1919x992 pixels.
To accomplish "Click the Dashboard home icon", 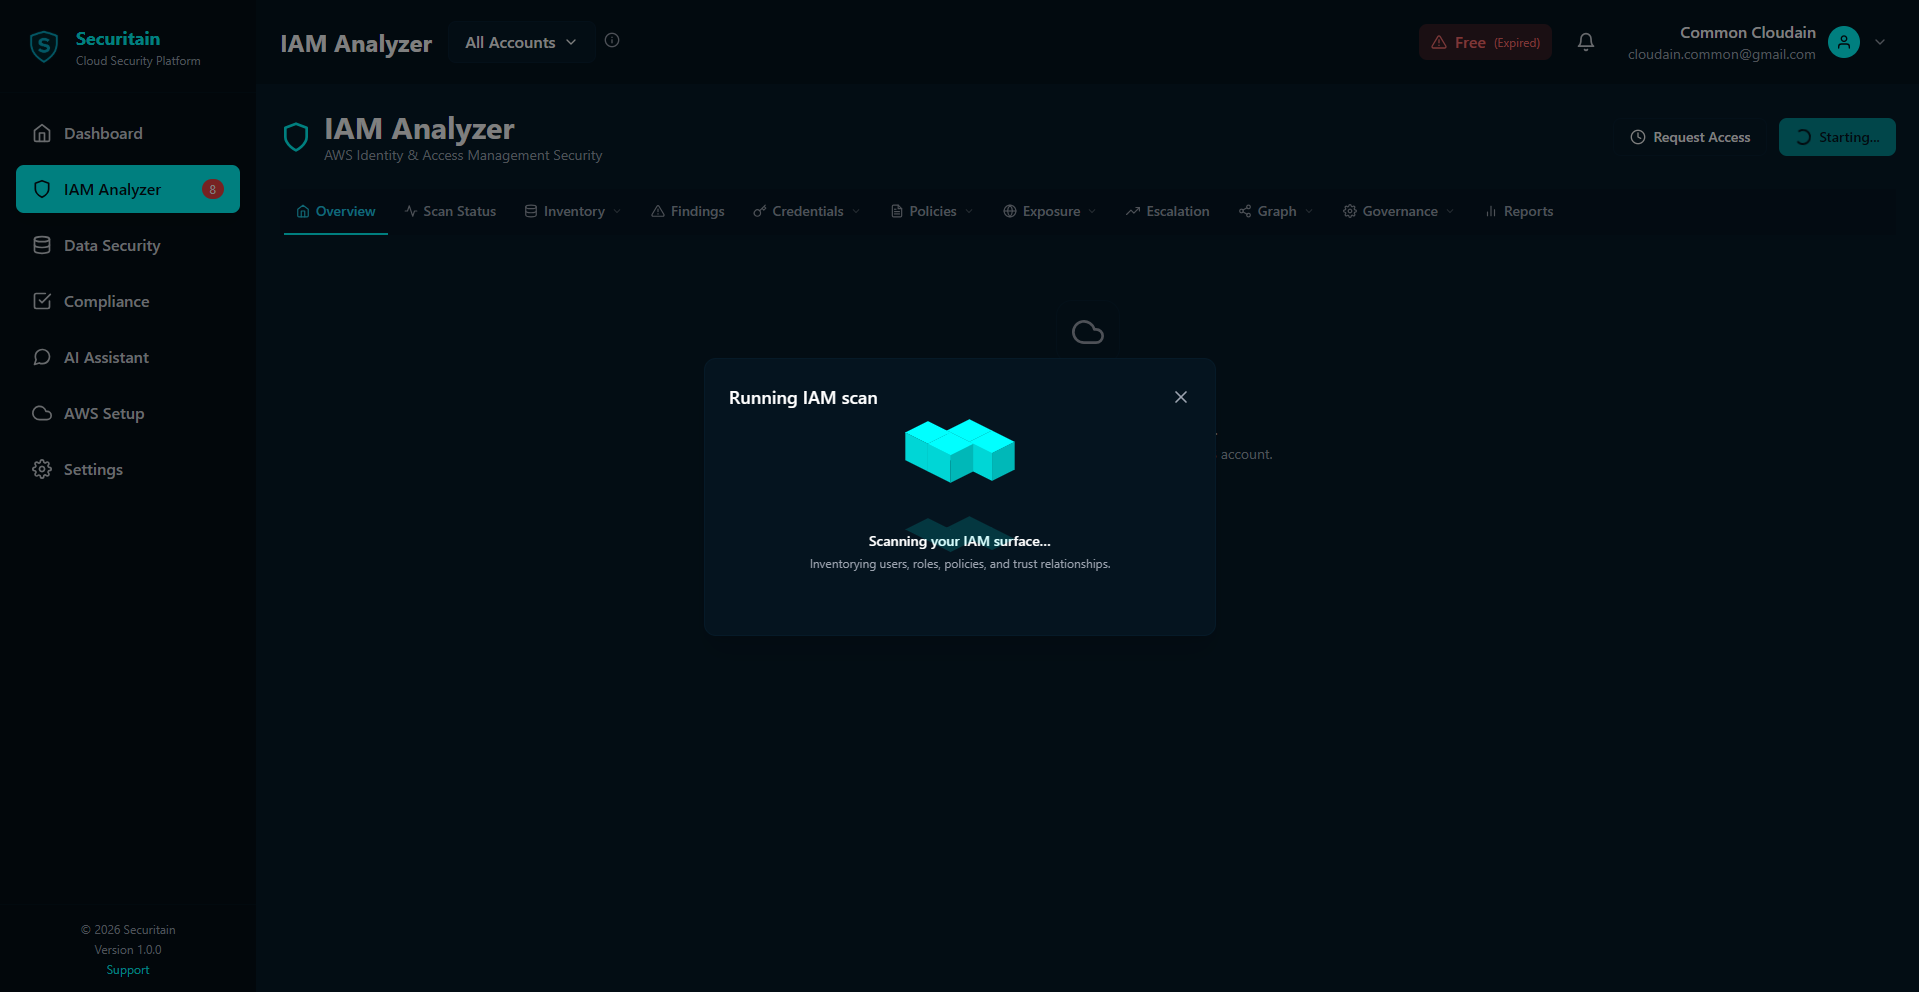I will click(42, 133).
